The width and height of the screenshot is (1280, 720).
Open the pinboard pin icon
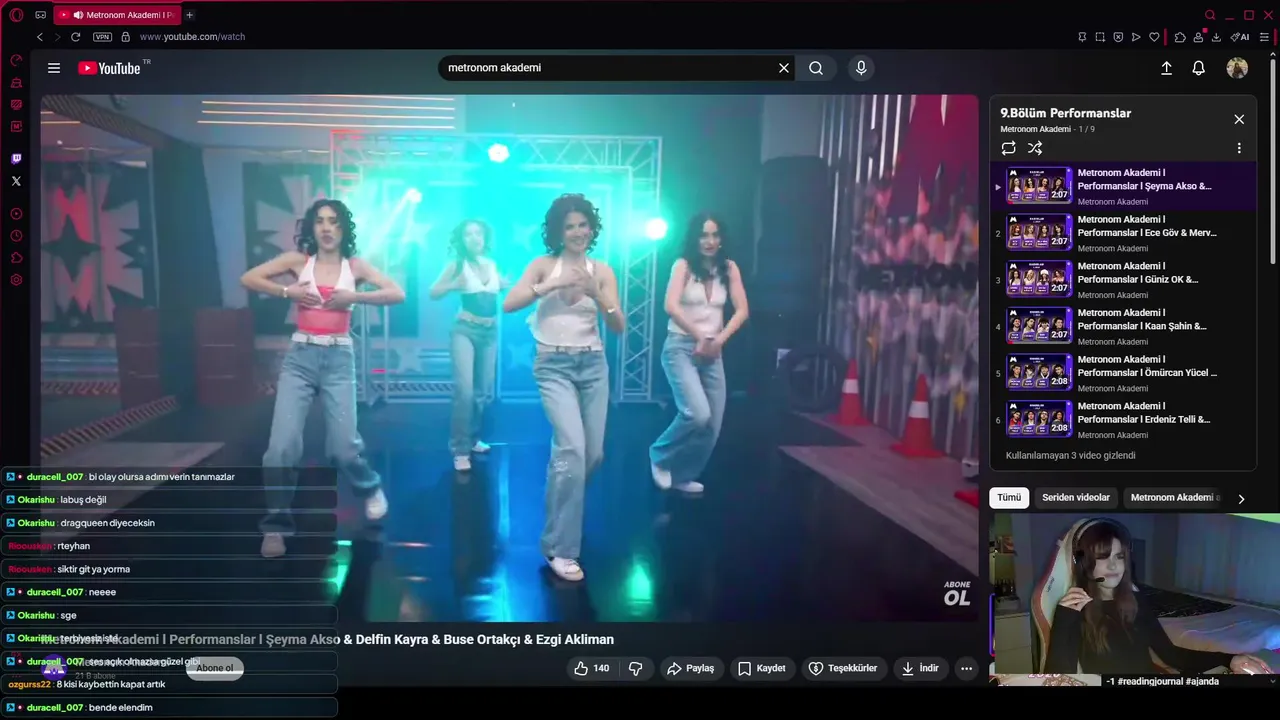pos(1082,37)
